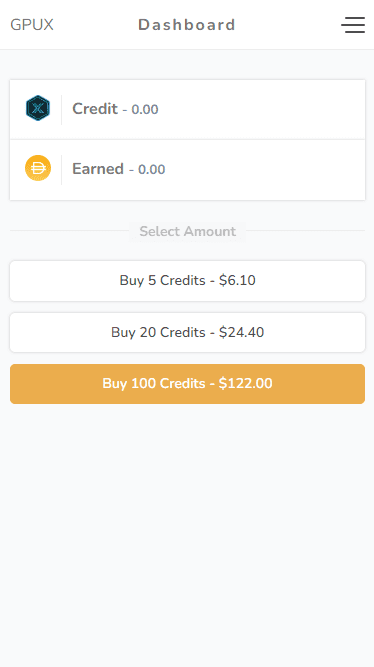Go home via the GPUX logo
This screenshot has height=667, width=374.
click(32, 25)
